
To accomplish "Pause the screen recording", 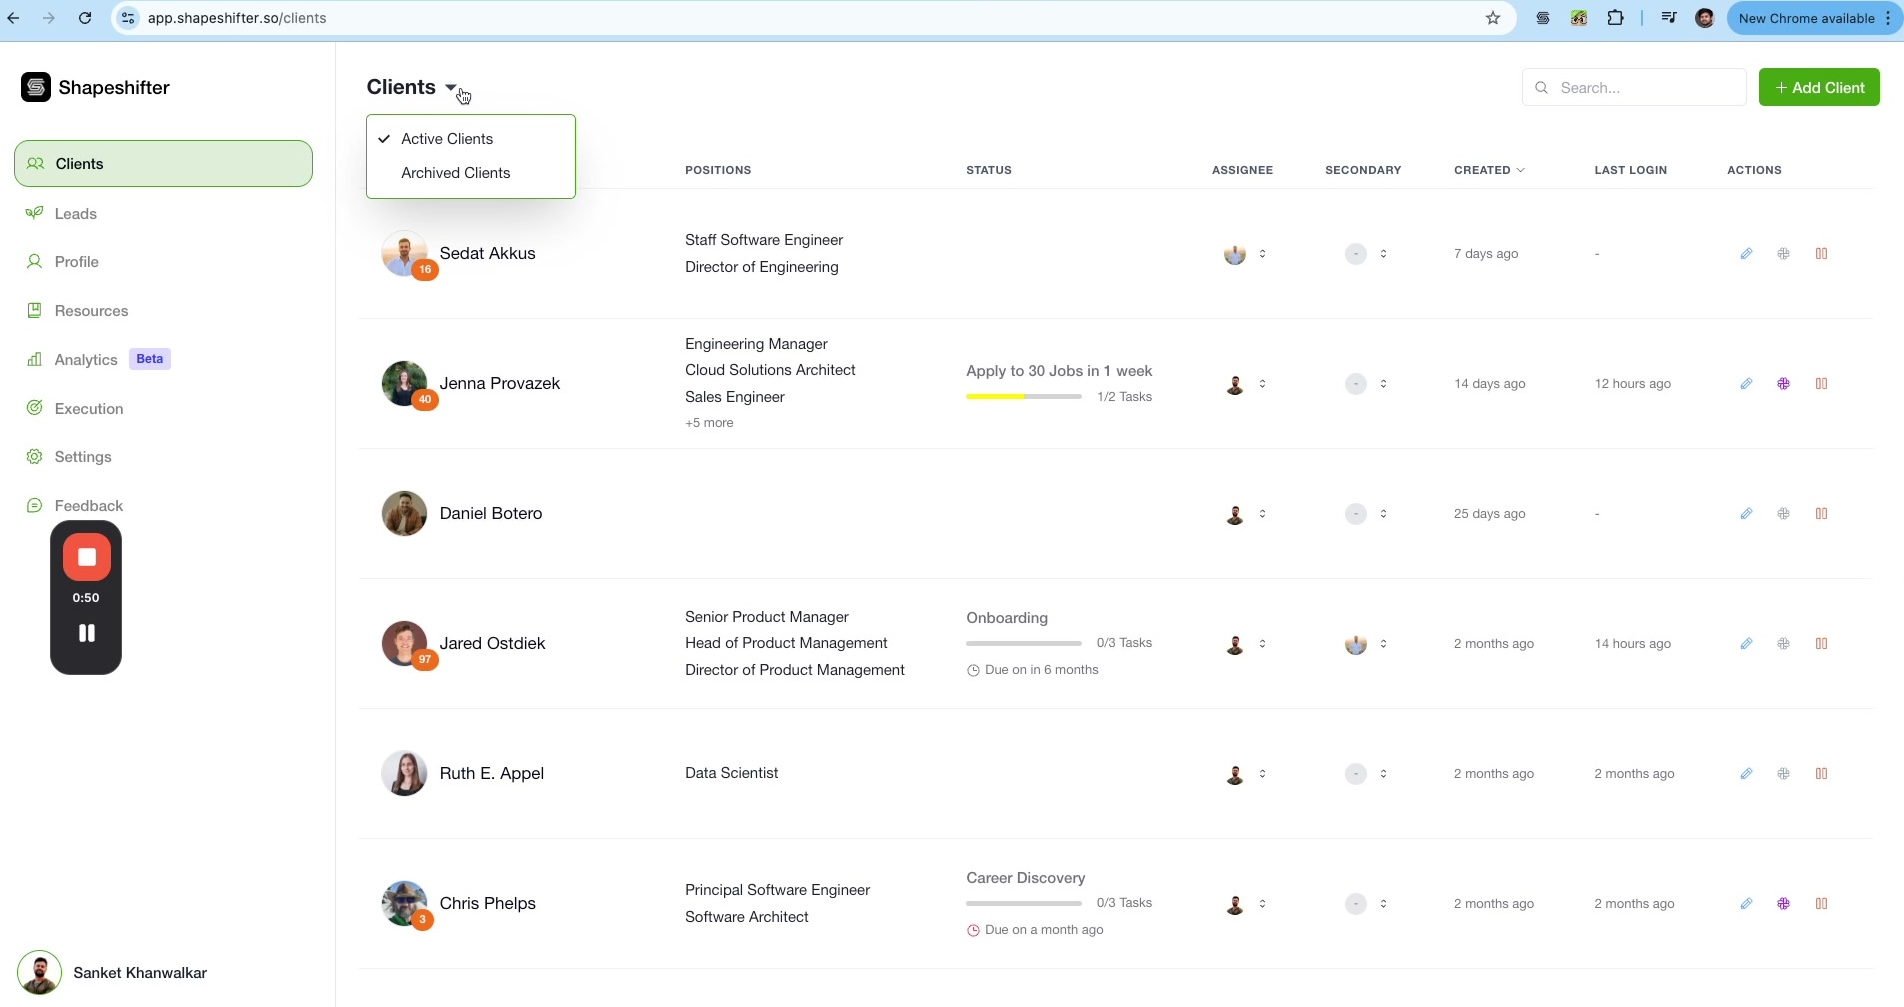I will 87,633.
